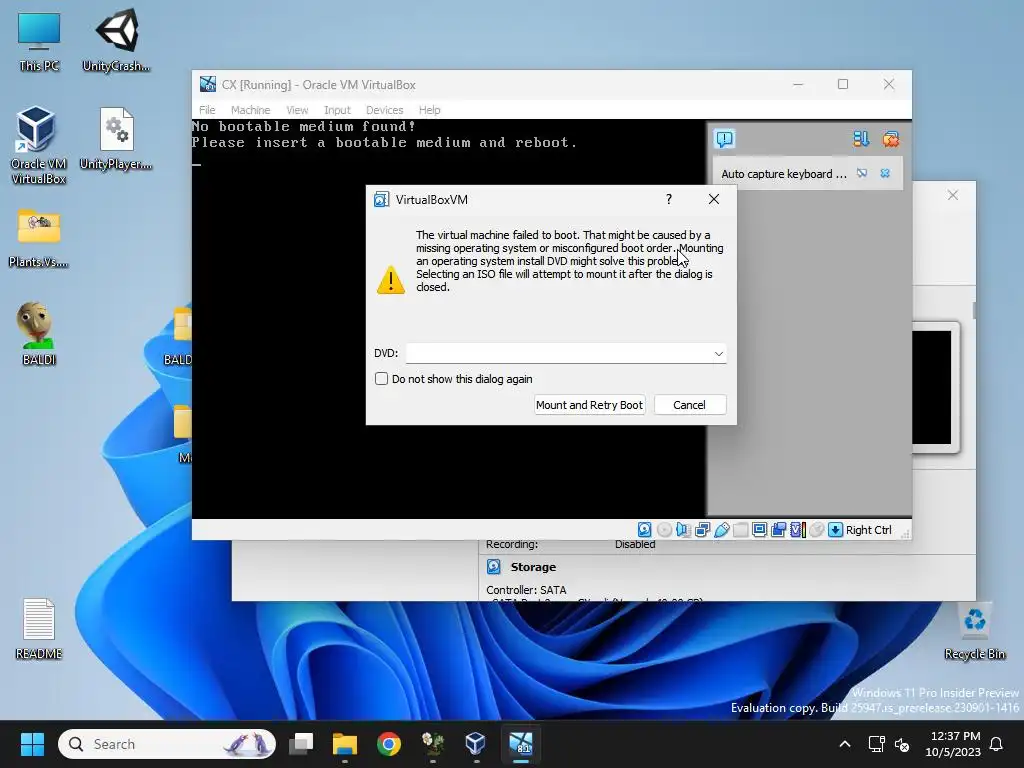1024x768 pixels.
Task: Click the audio status bar indicator
Action: (x=683, y=530)
